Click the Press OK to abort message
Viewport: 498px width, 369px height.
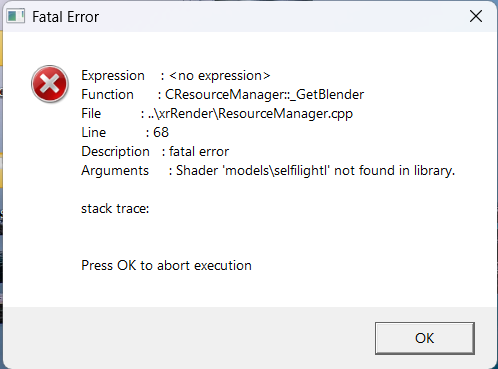tap(166, 266)
